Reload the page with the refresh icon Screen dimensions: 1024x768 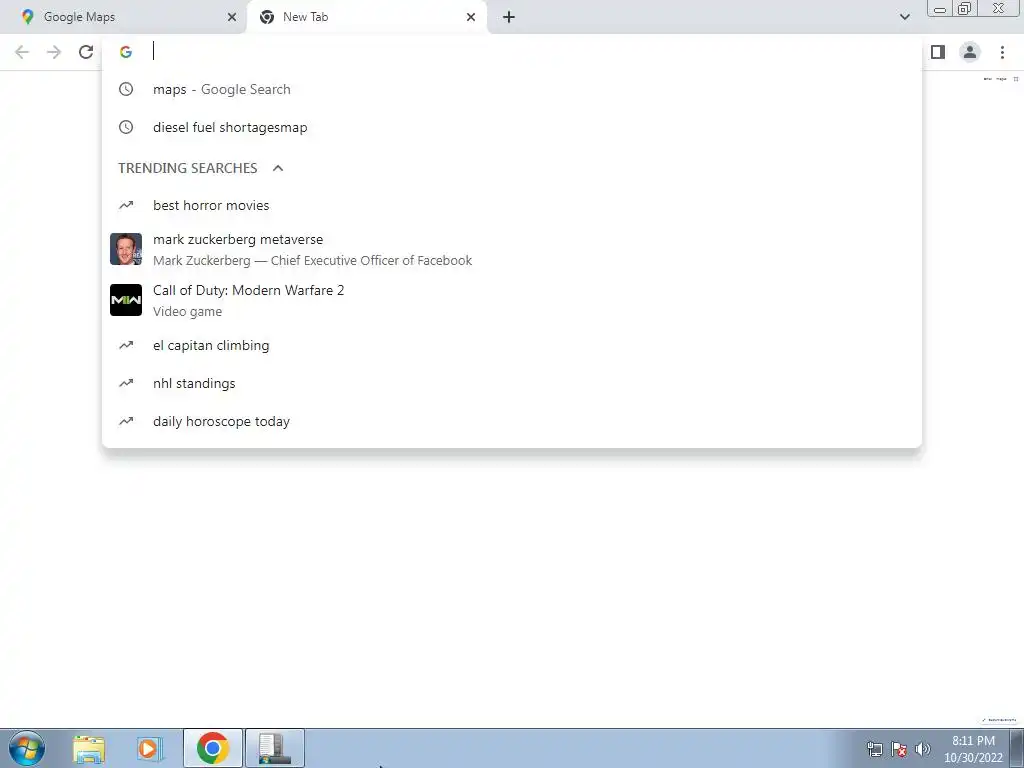[x=86, y=52]
